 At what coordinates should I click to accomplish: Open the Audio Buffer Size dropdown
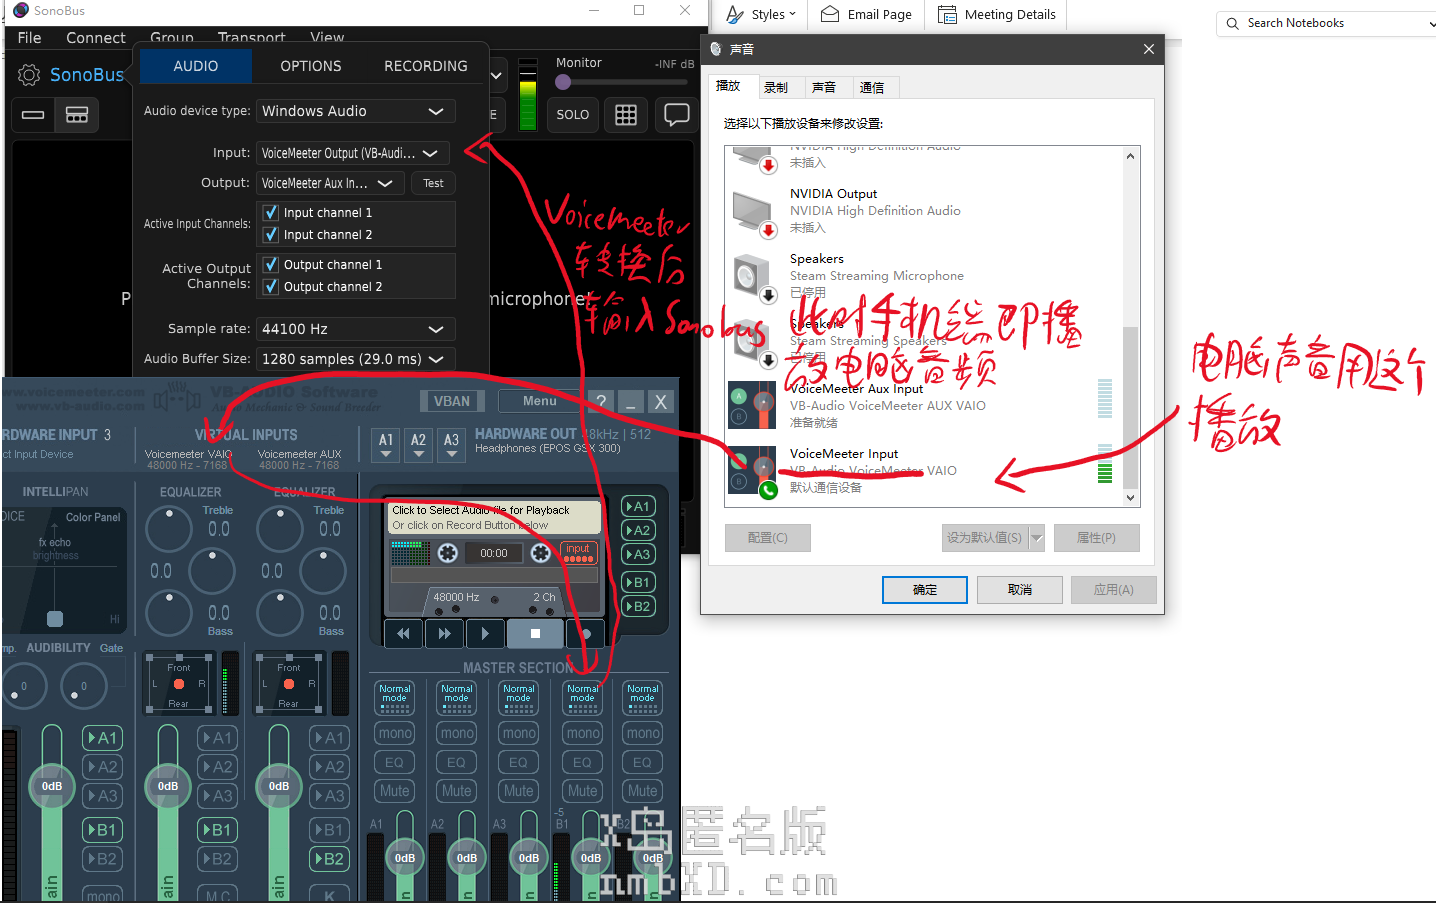355,359
